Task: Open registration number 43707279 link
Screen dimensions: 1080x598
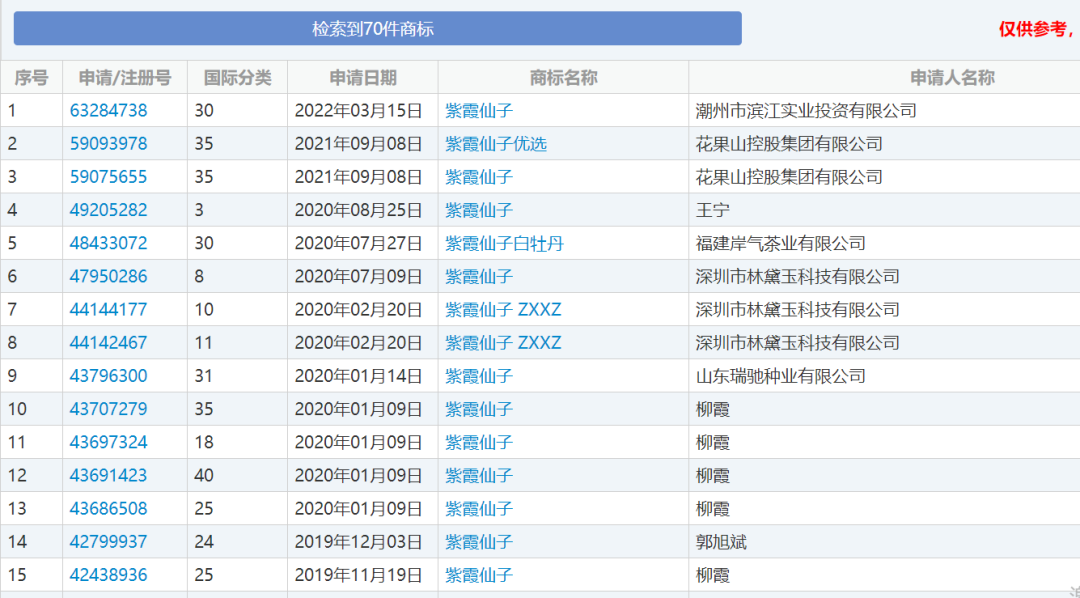Action: 108,409
